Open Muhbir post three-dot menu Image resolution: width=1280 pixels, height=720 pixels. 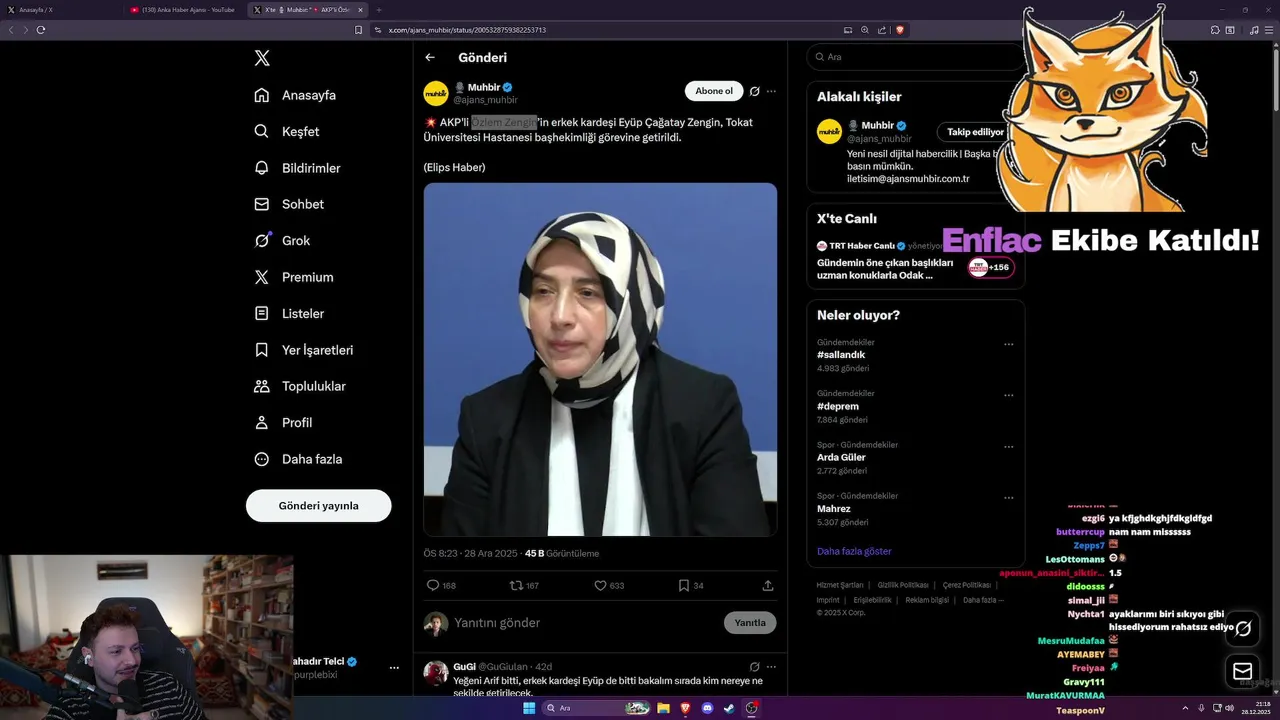click(771, 91)
